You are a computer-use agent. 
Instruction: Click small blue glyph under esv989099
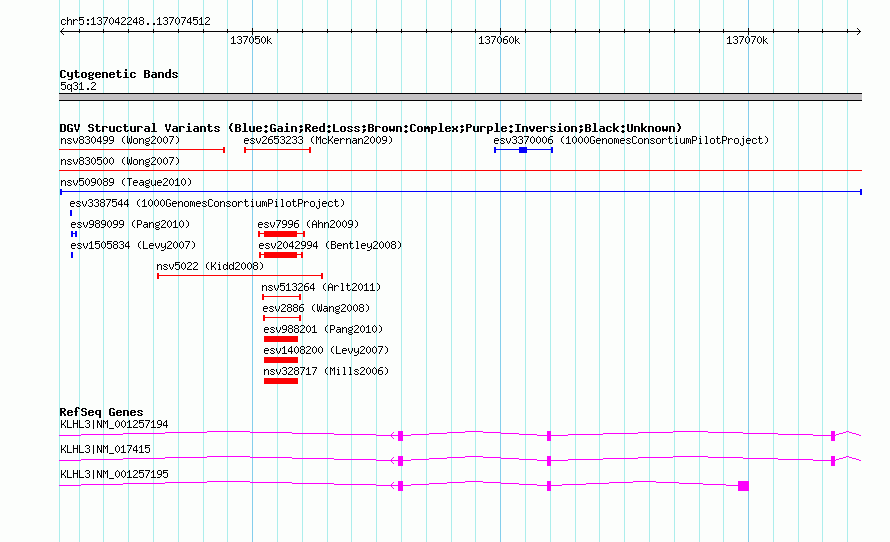tap(74, 234)
